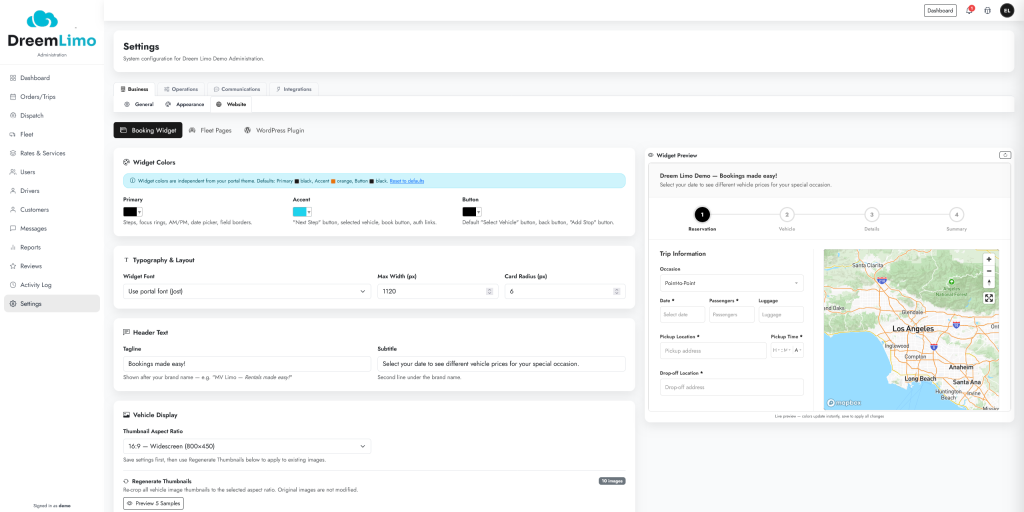1024x512 pixels.
Task: Click the Card Radius input field
Action: click(x=565, y=291)
